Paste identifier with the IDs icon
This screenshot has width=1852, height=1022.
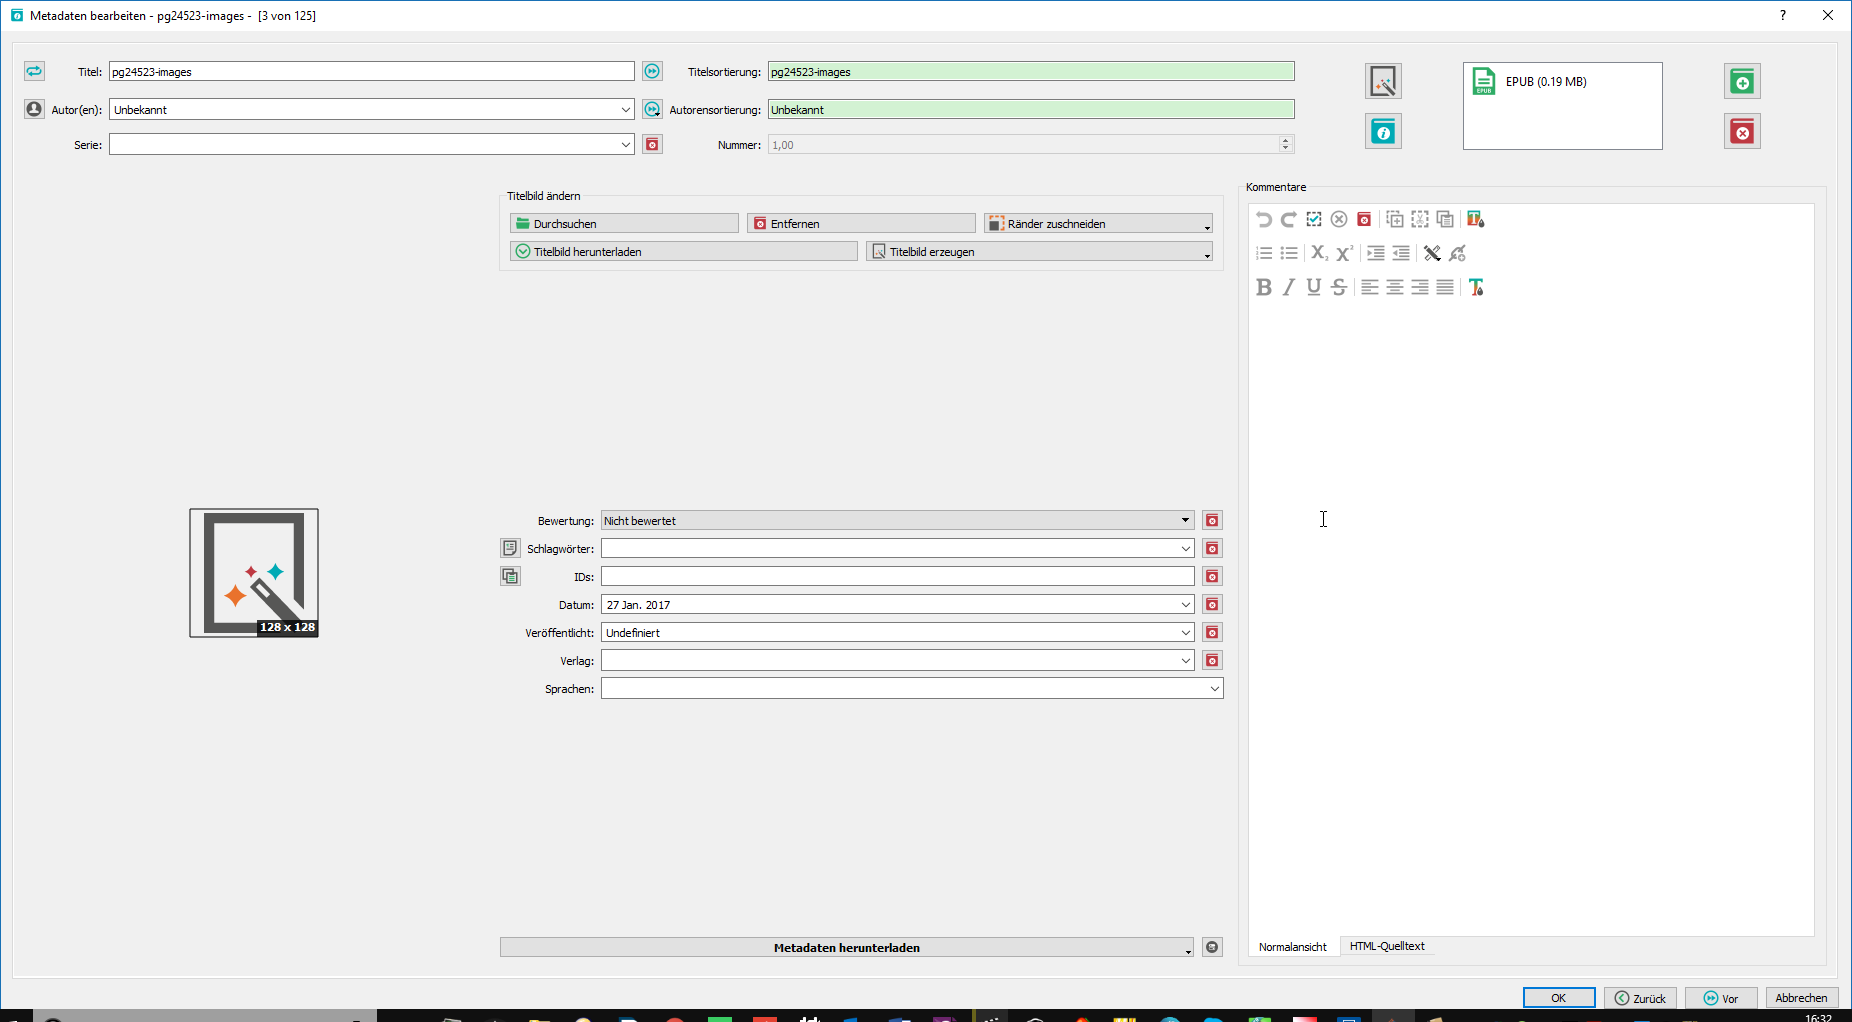pos(510,576)
